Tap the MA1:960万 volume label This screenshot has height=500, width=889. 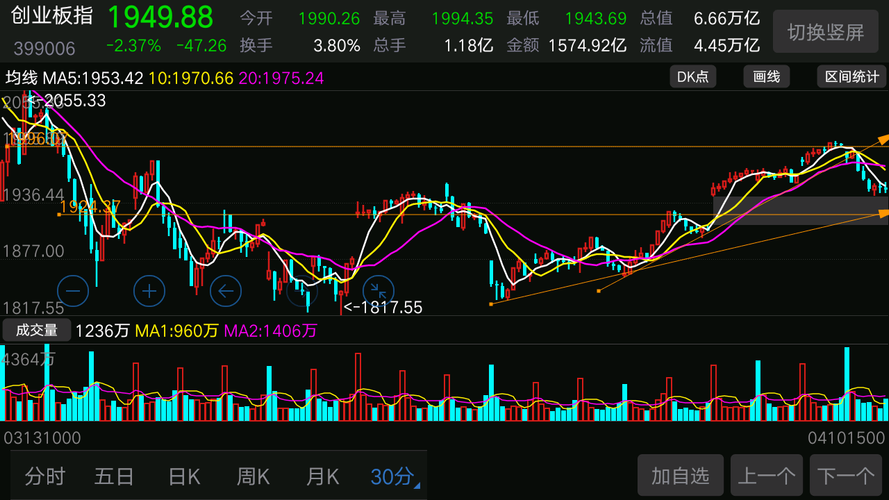tap(176, 331)
